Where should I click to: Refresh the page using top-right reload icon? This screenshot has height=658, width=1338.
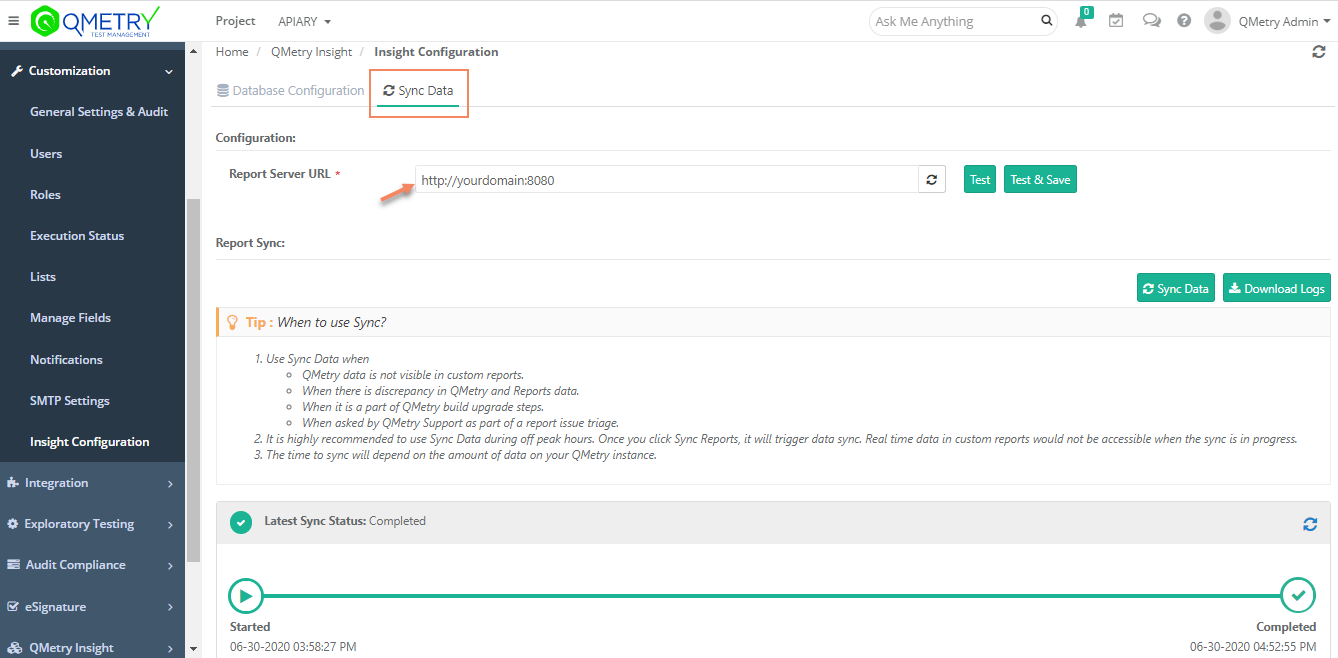(x=1319, y=52)
